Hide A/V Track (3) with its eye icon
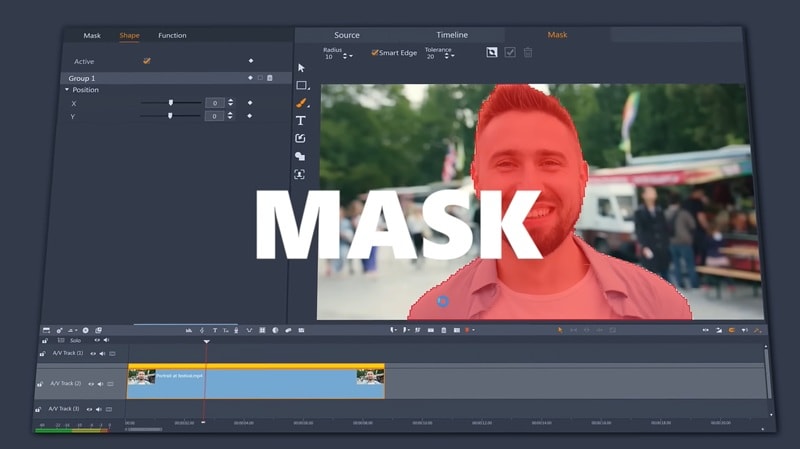This screenshot has width=800, height=449. pos(89,409)
